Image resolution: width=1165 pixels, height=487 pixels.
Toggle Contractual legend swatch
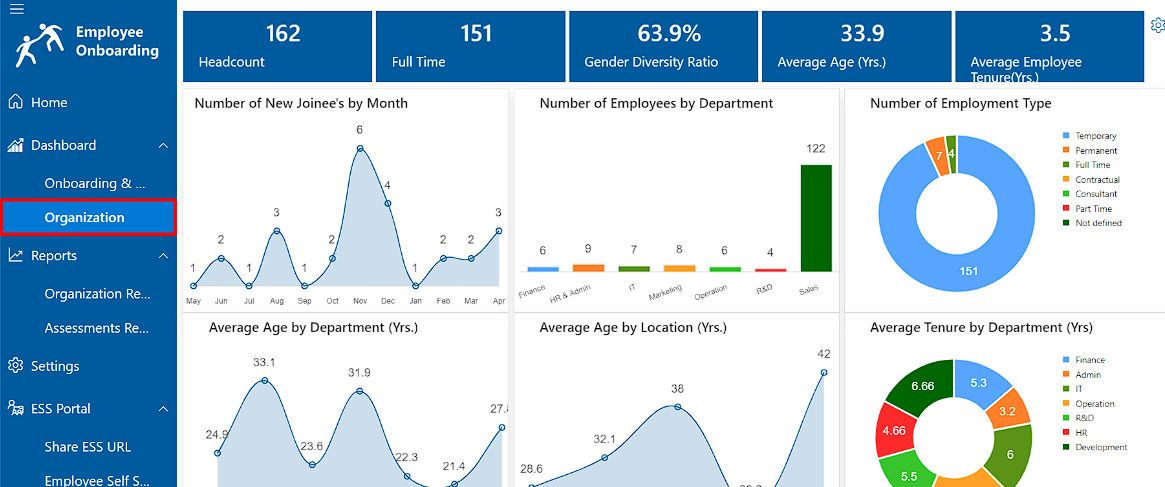pos(1066,179)
